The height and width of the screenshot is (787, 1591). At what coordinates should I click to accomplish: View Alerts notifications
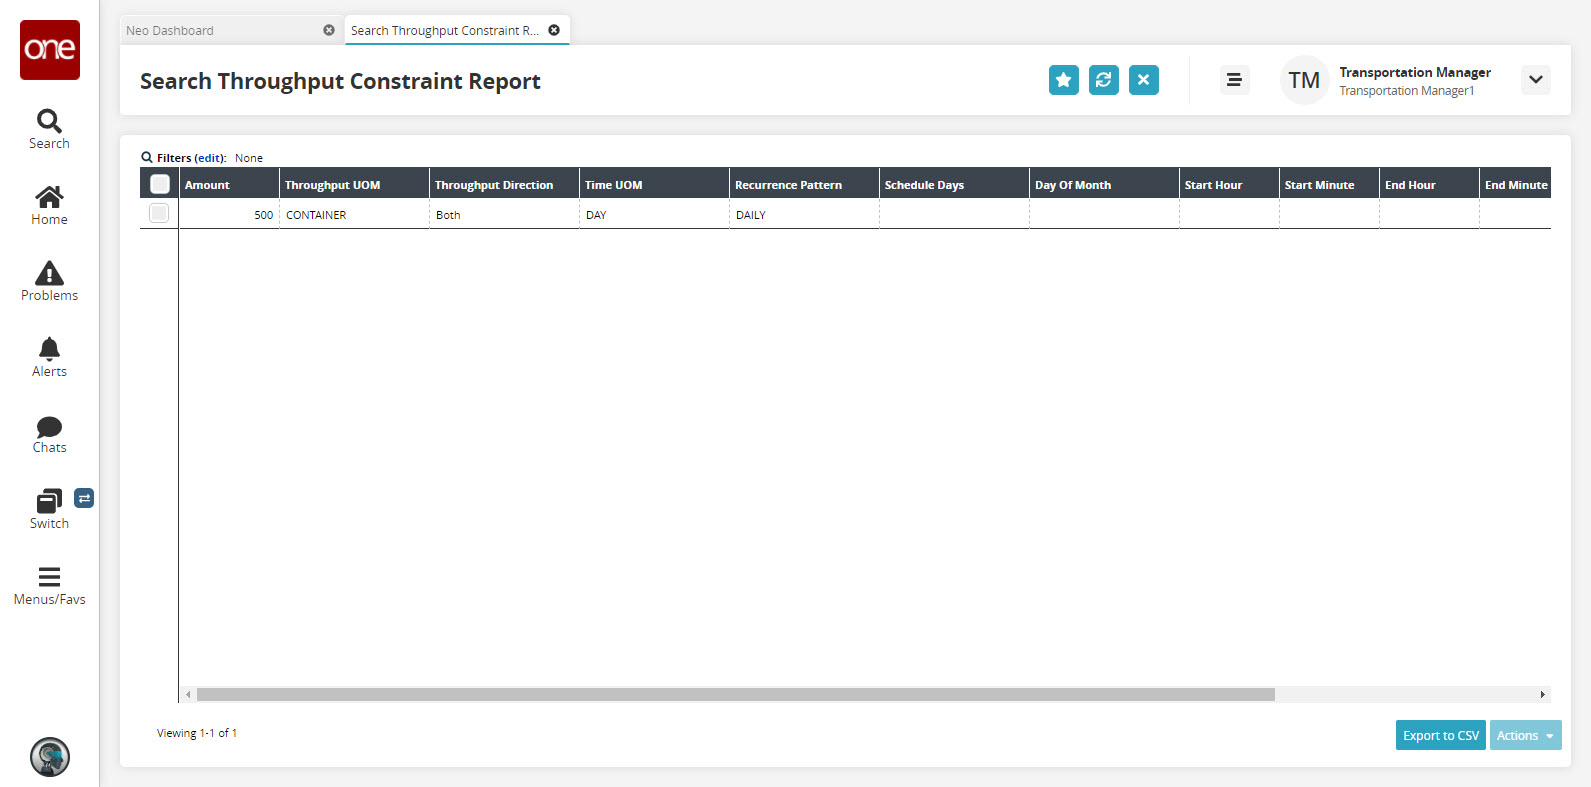click(x=49, y=358)
